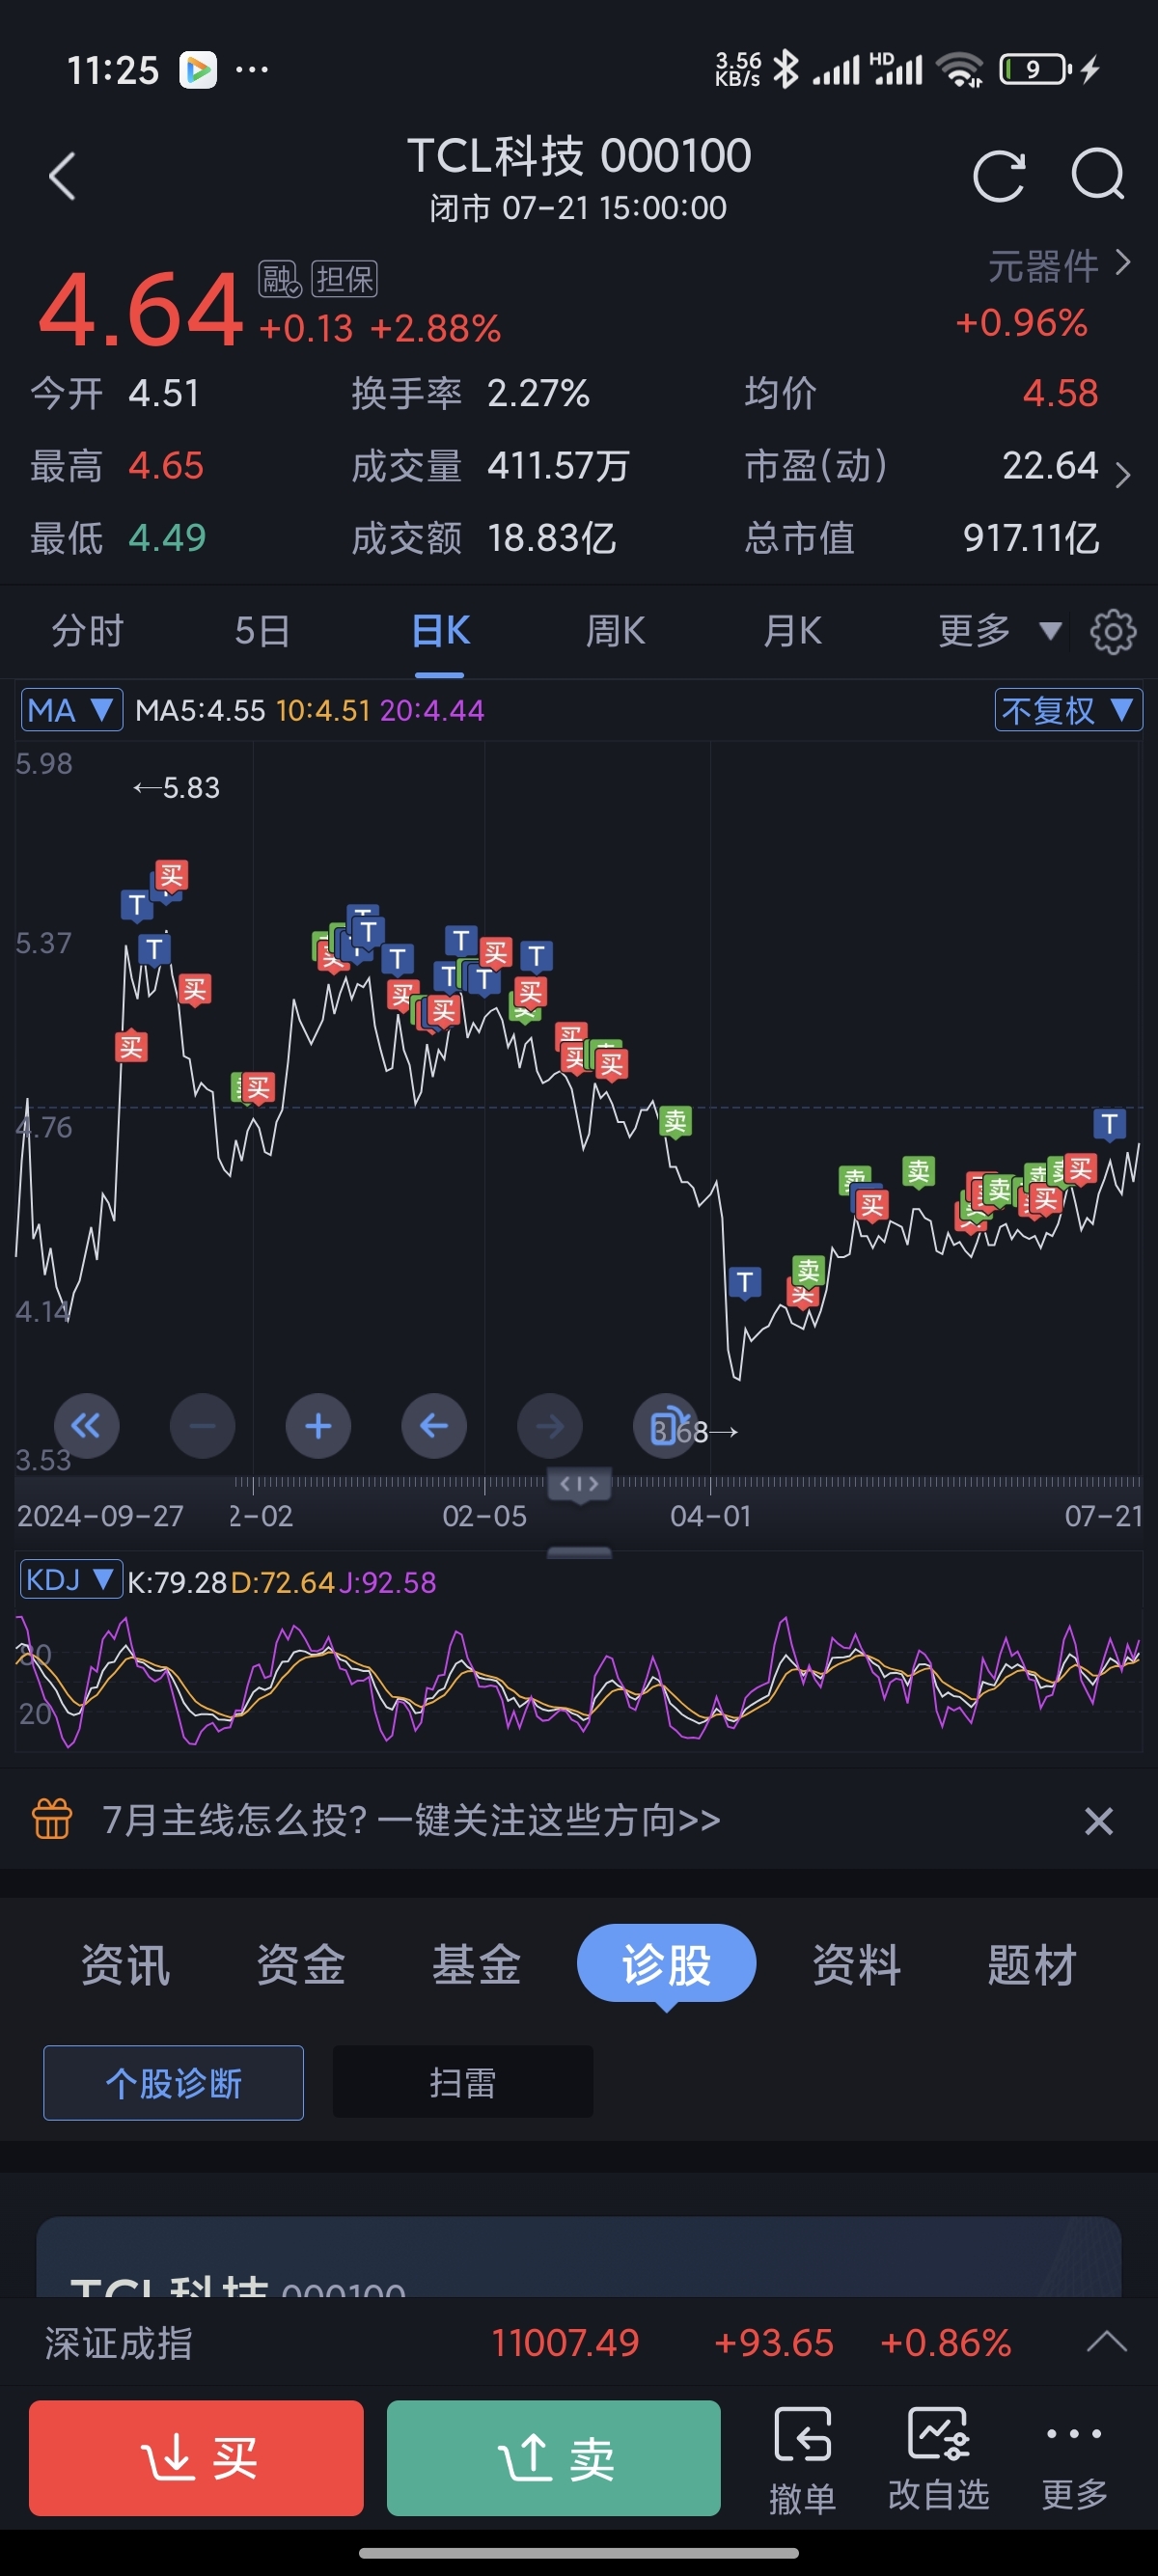Open the 资料 tab
The width and height of the screenshot is (1158, 2576).
click(856, 1964)
